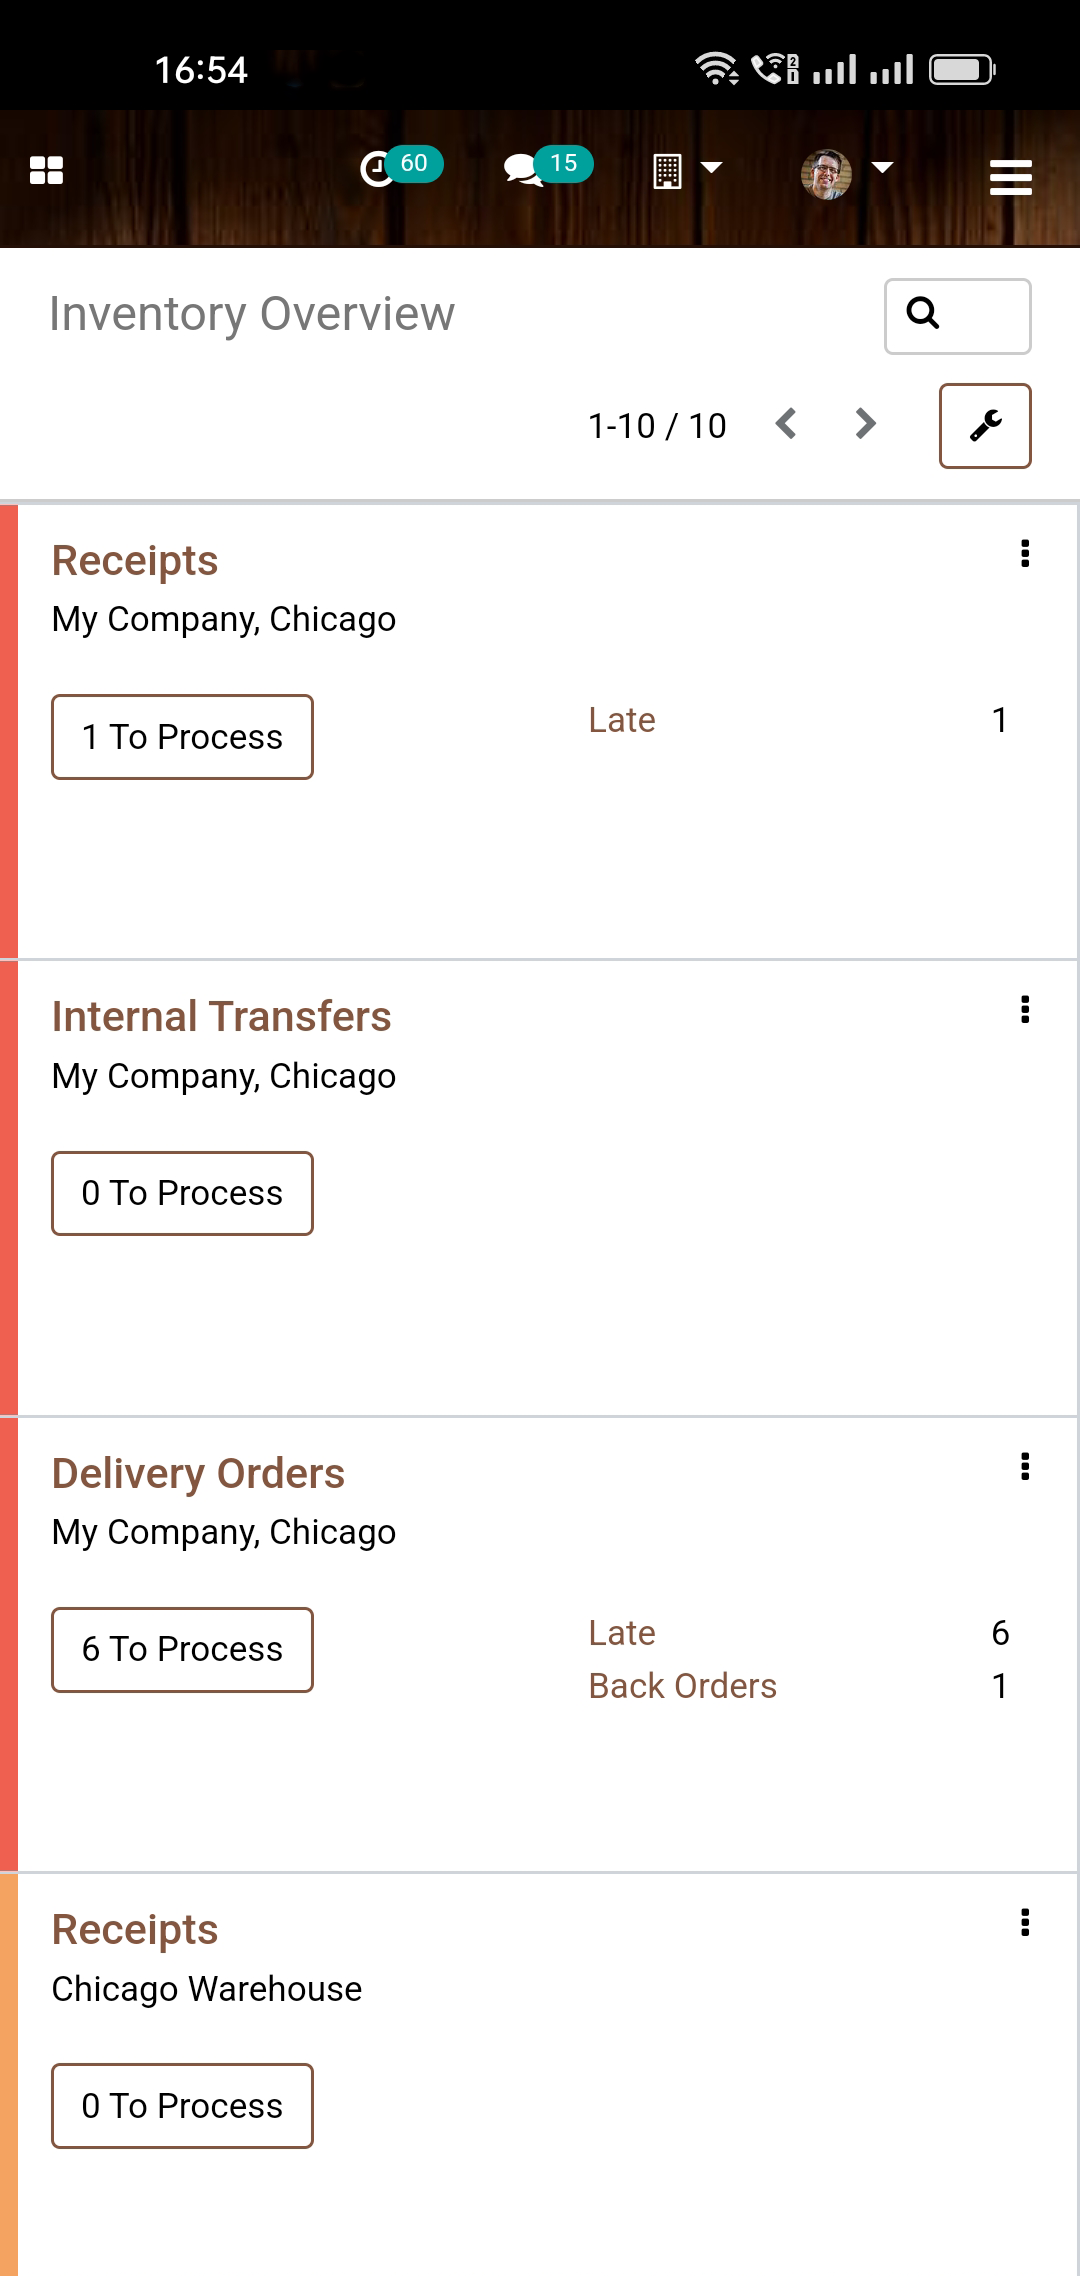
Task: Open Late link in Delivery Orders
Action: (622, 1633)
